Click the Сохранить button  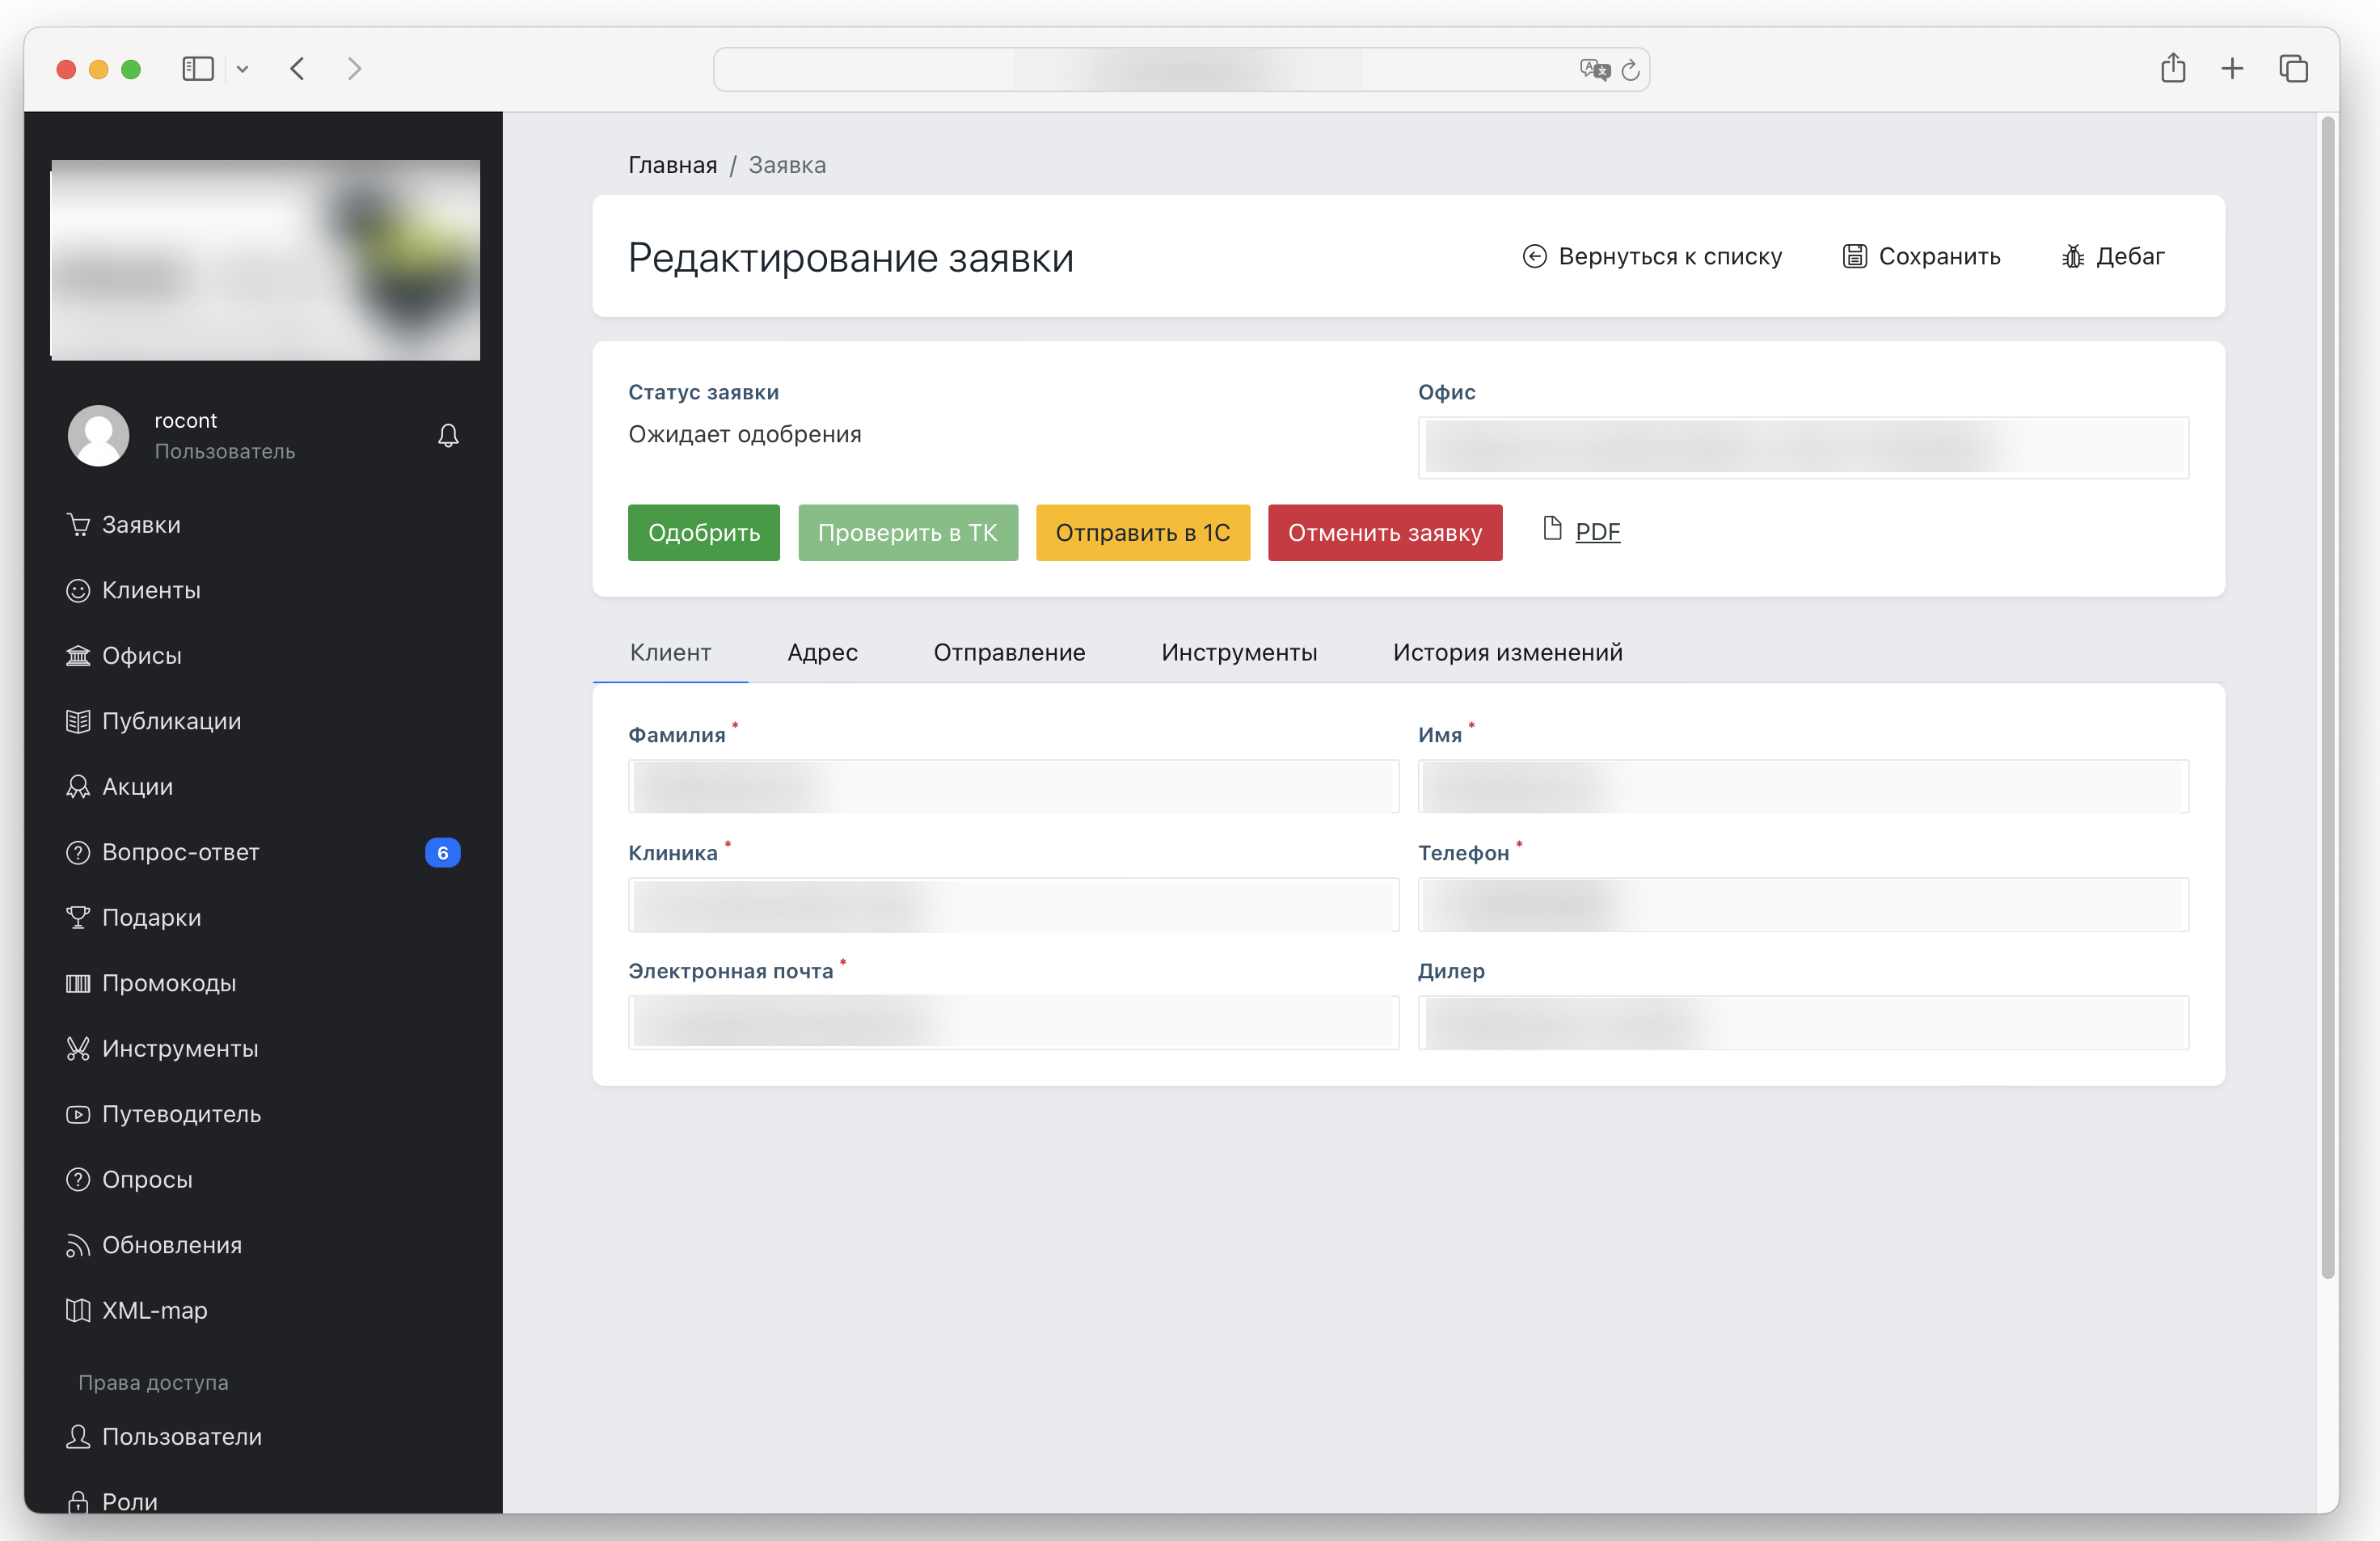point(1921,257)
